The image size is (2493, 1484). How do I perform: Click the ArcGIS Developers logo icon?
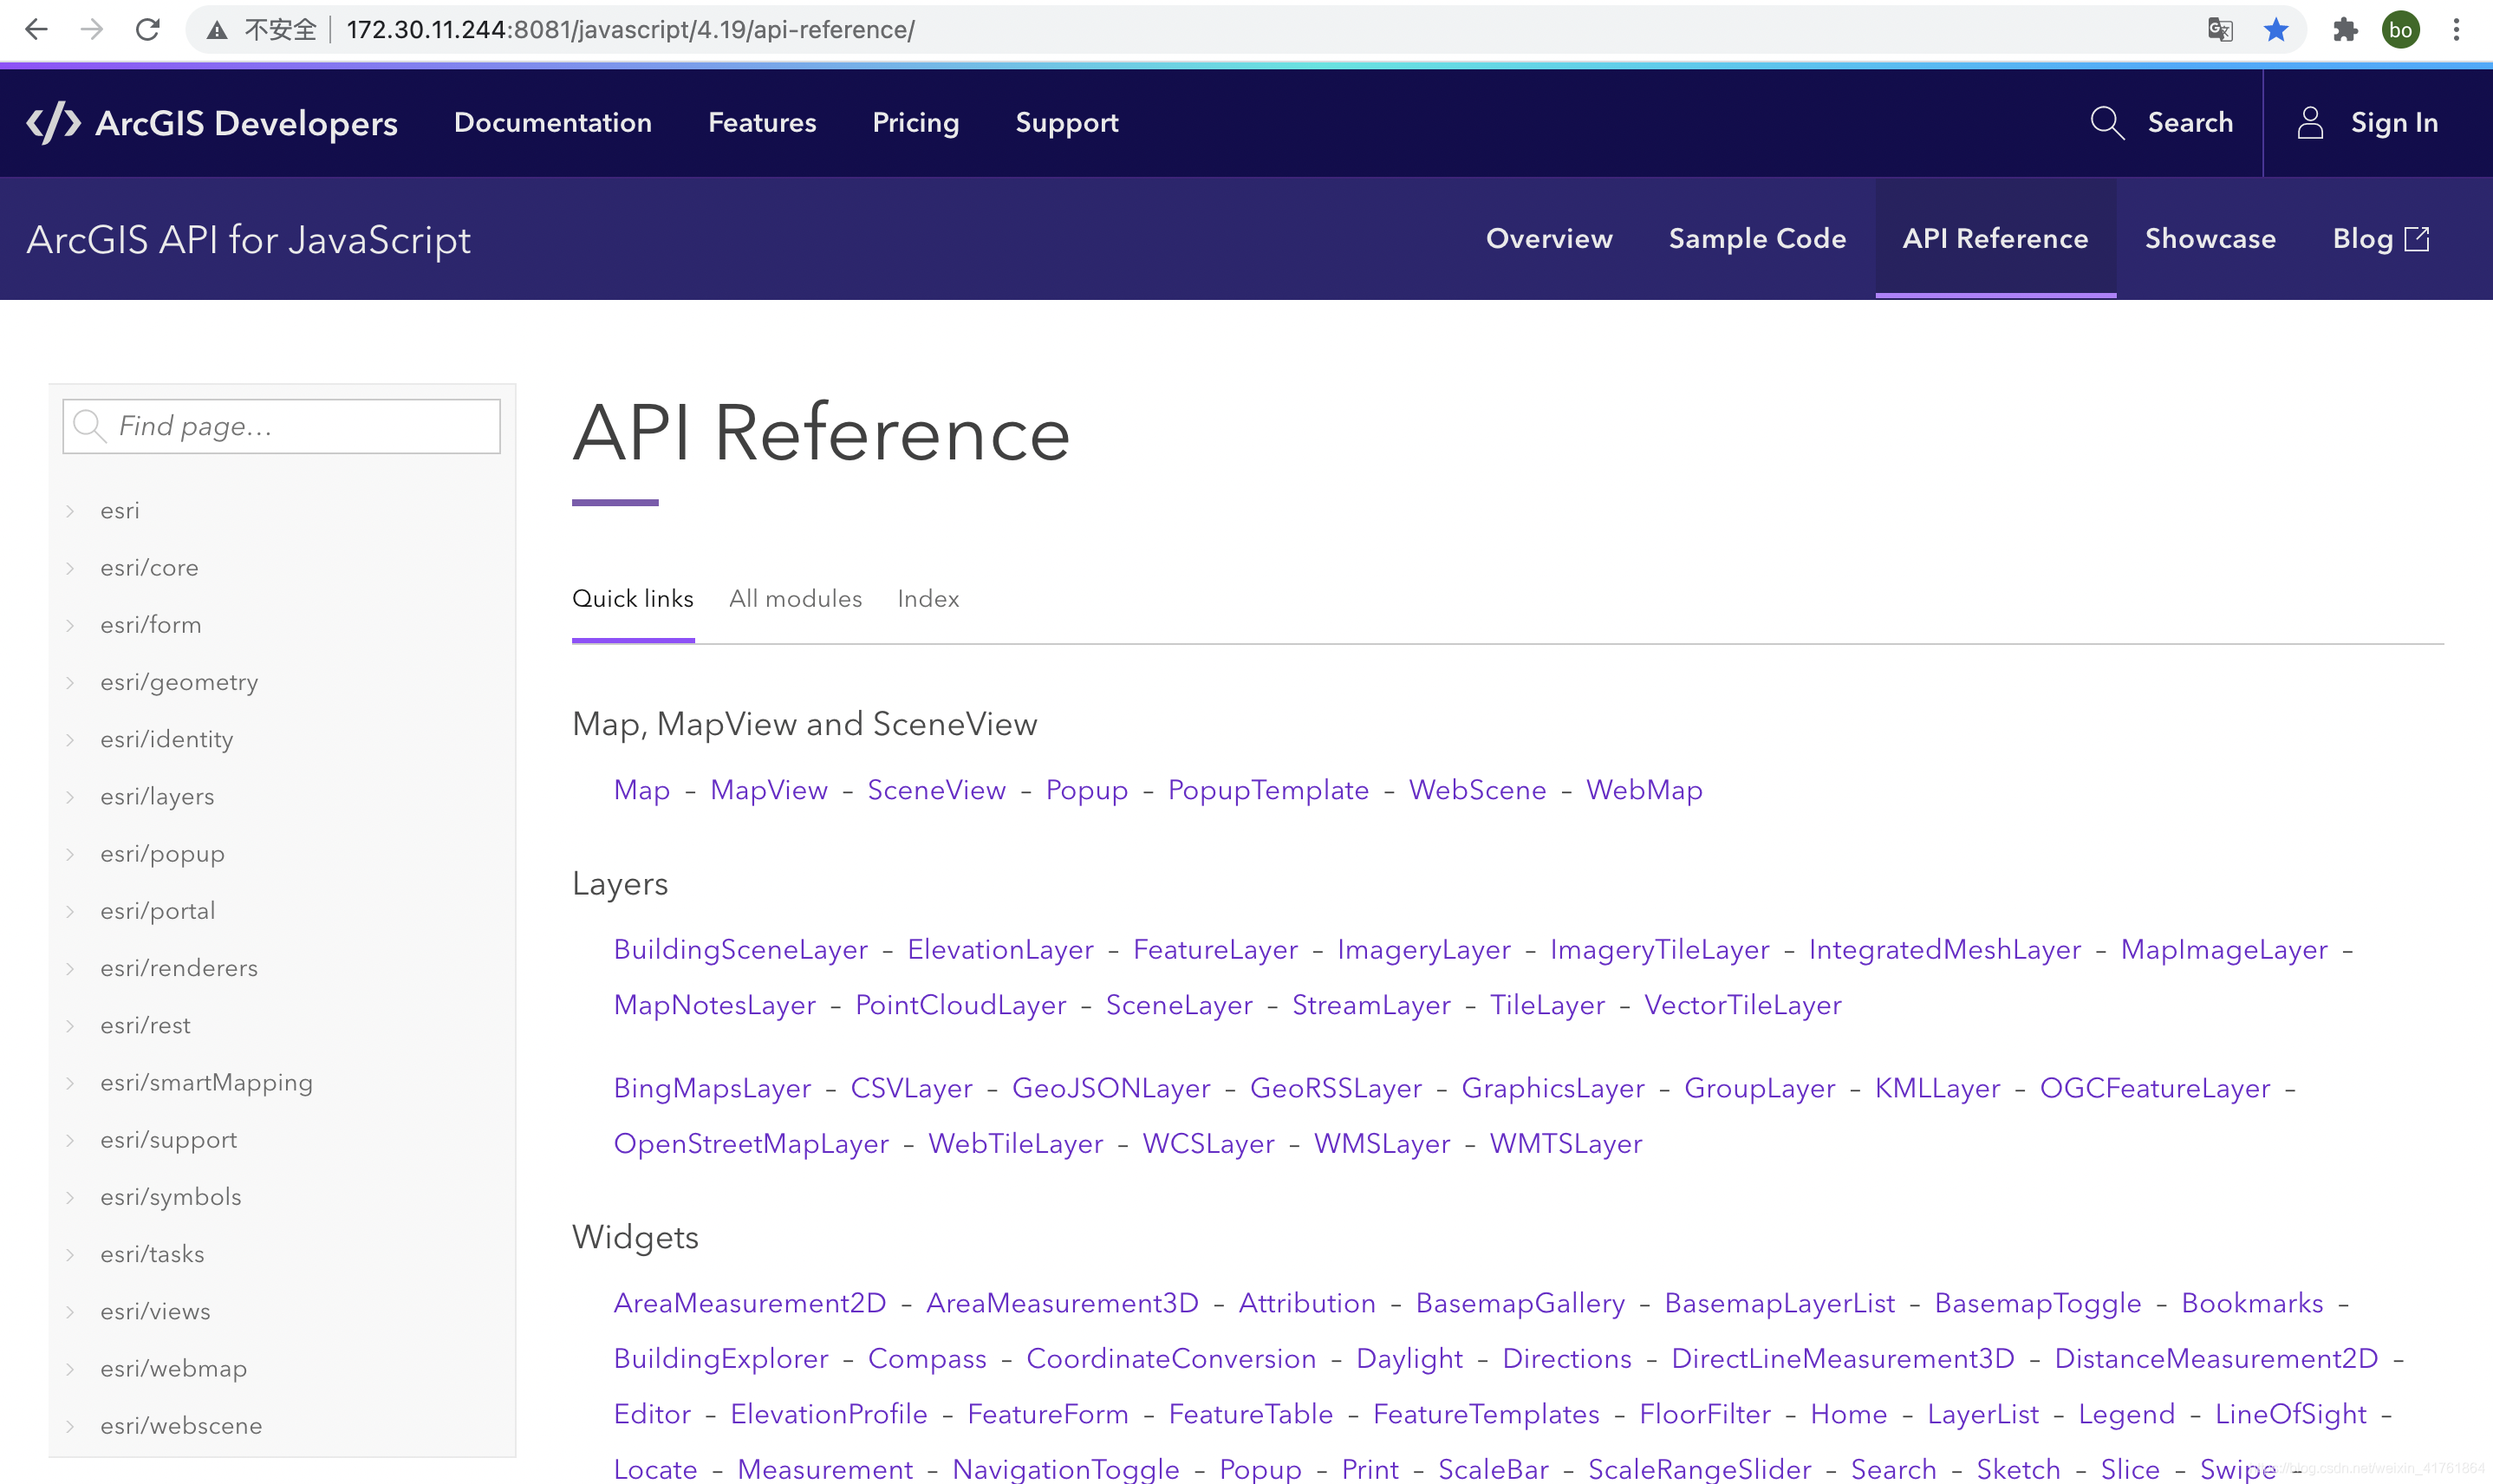pos(53,123)
